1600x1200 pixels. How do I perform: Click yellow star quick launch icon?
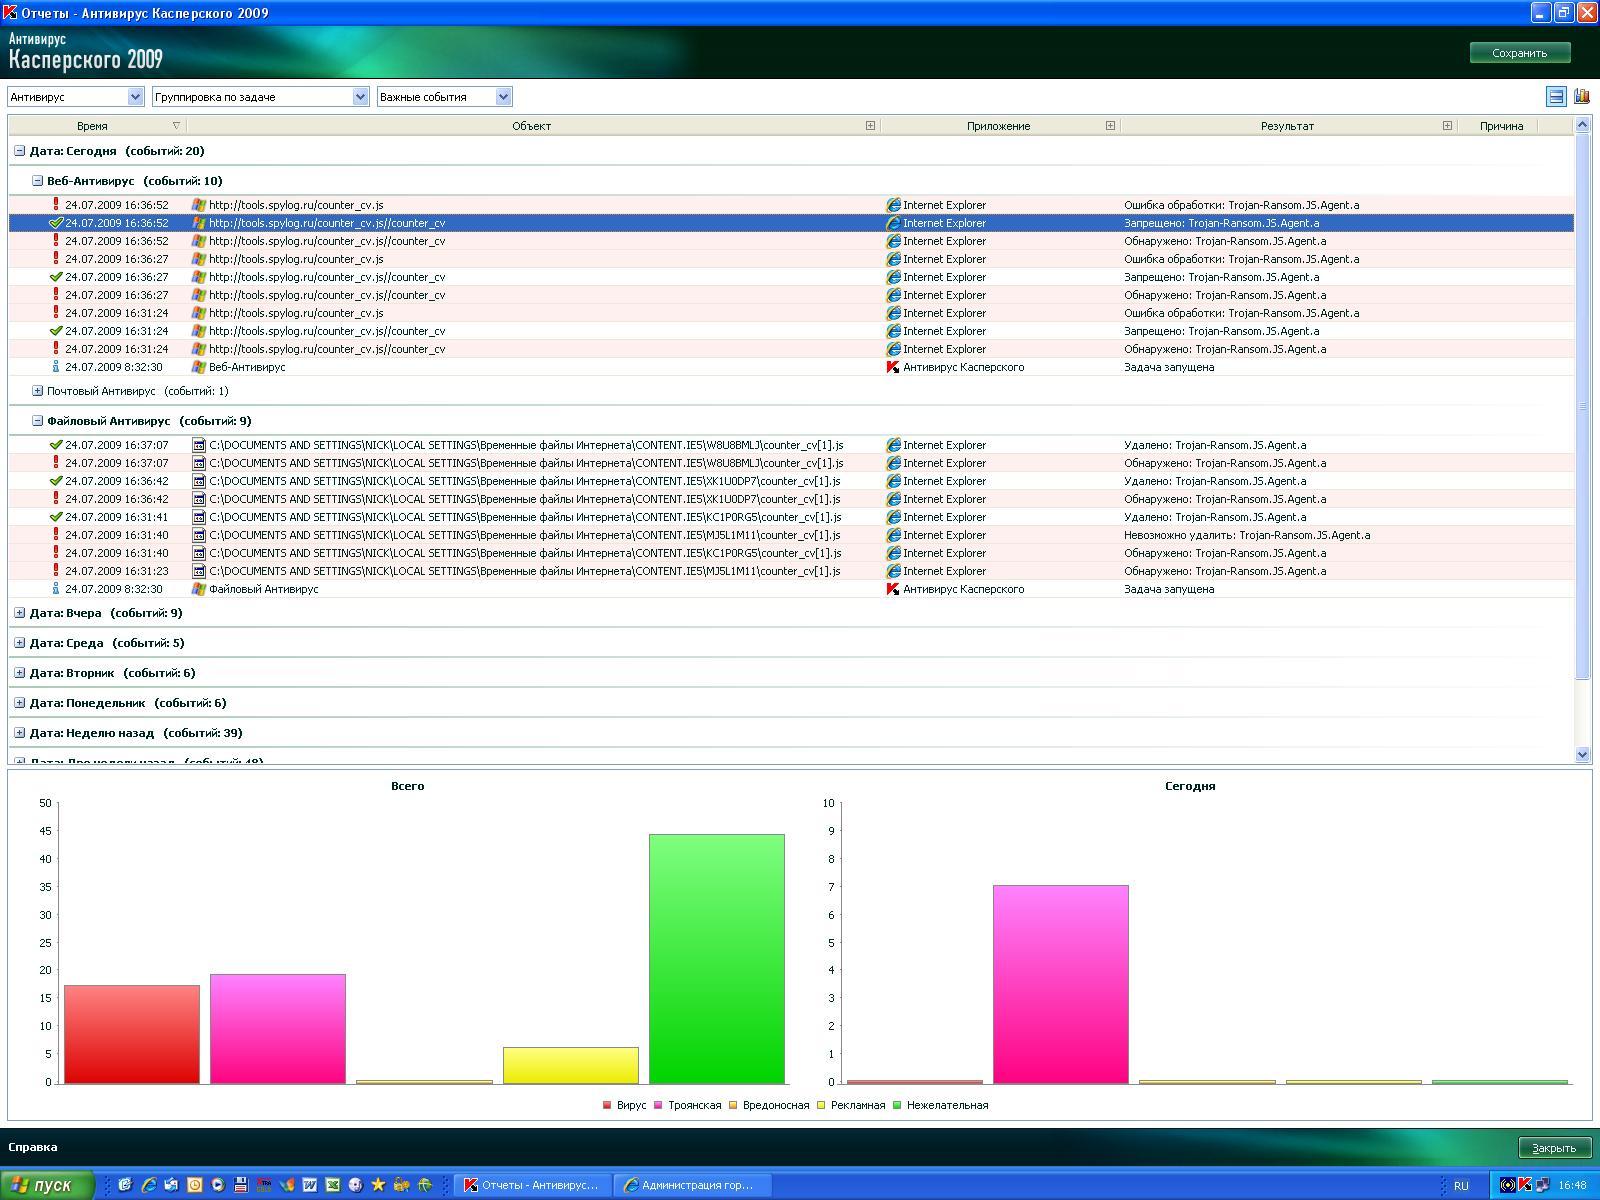(x=378, y=1185)
